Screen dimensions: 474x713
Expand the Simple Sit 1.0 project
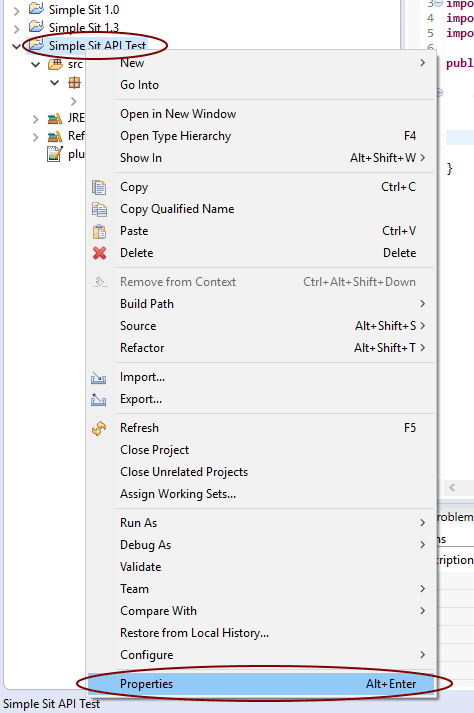pos(17,10)
